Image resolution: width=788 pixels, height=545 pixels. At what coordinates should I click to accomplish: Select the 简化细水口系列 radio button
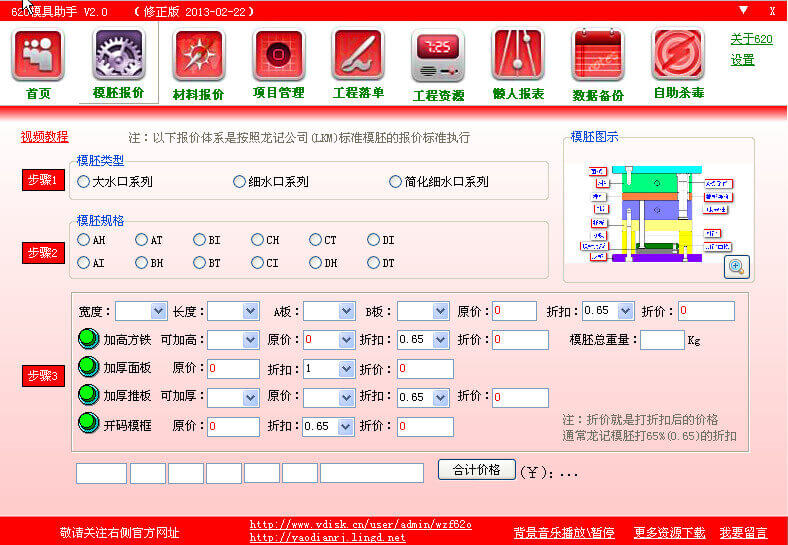tap(395, 182)
